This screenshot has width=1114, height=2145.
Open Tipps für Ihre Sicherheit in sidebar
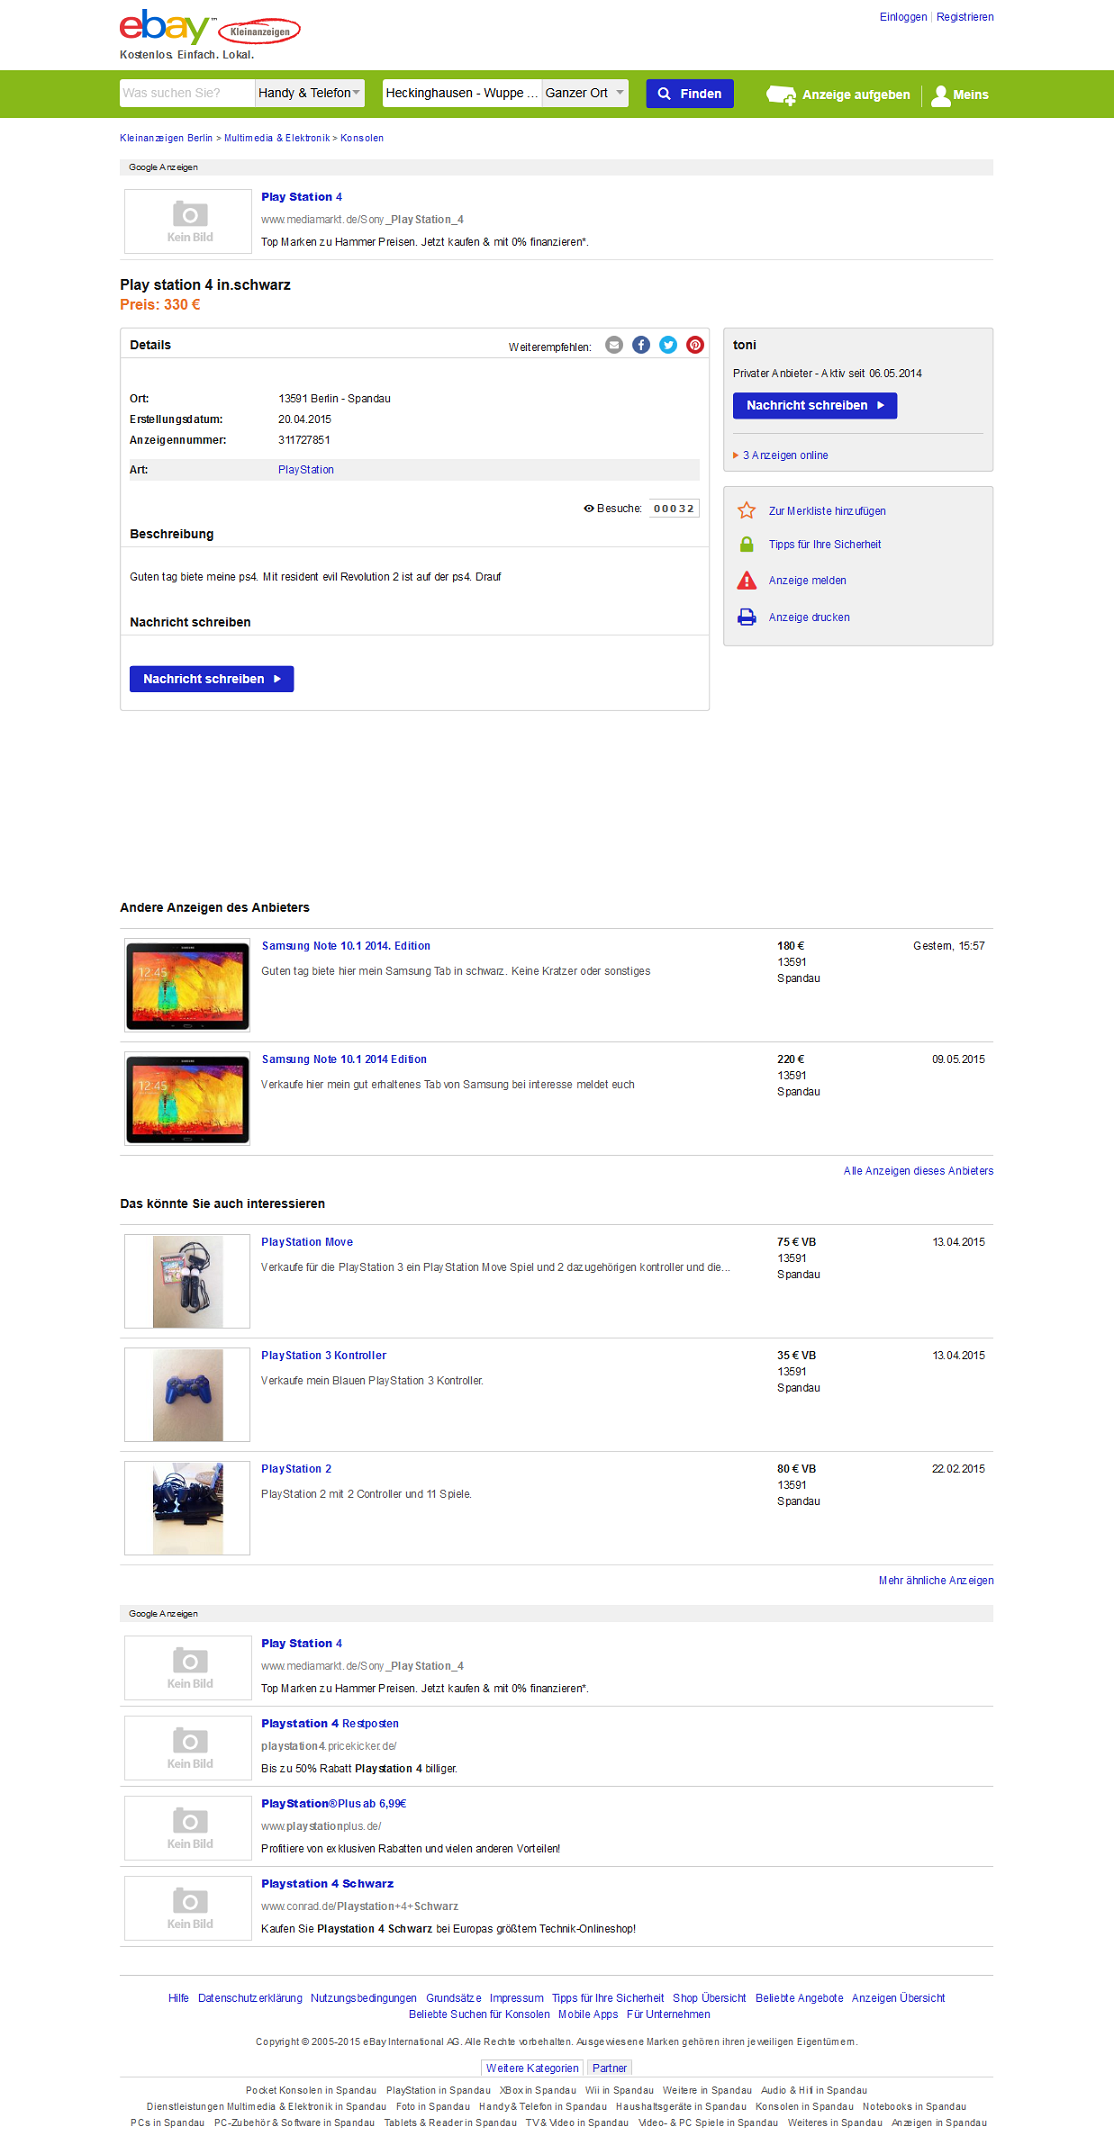(825, 545)
